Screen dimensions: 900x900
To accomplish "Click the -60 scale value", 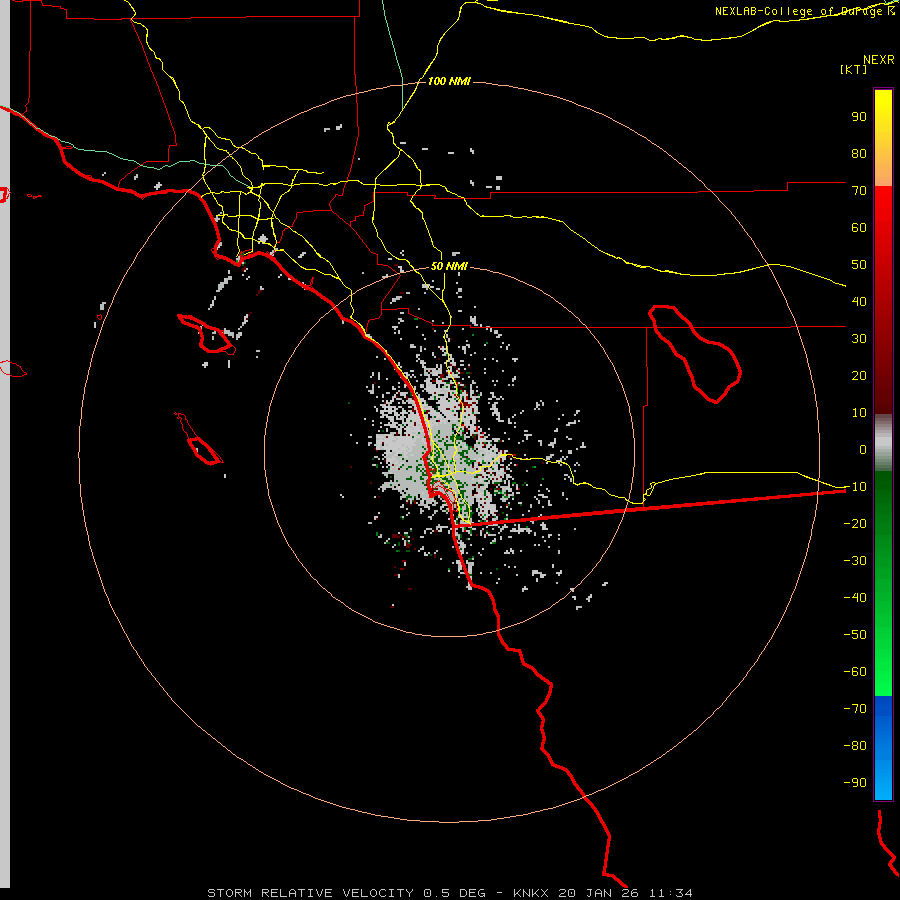I will point(855,672).
